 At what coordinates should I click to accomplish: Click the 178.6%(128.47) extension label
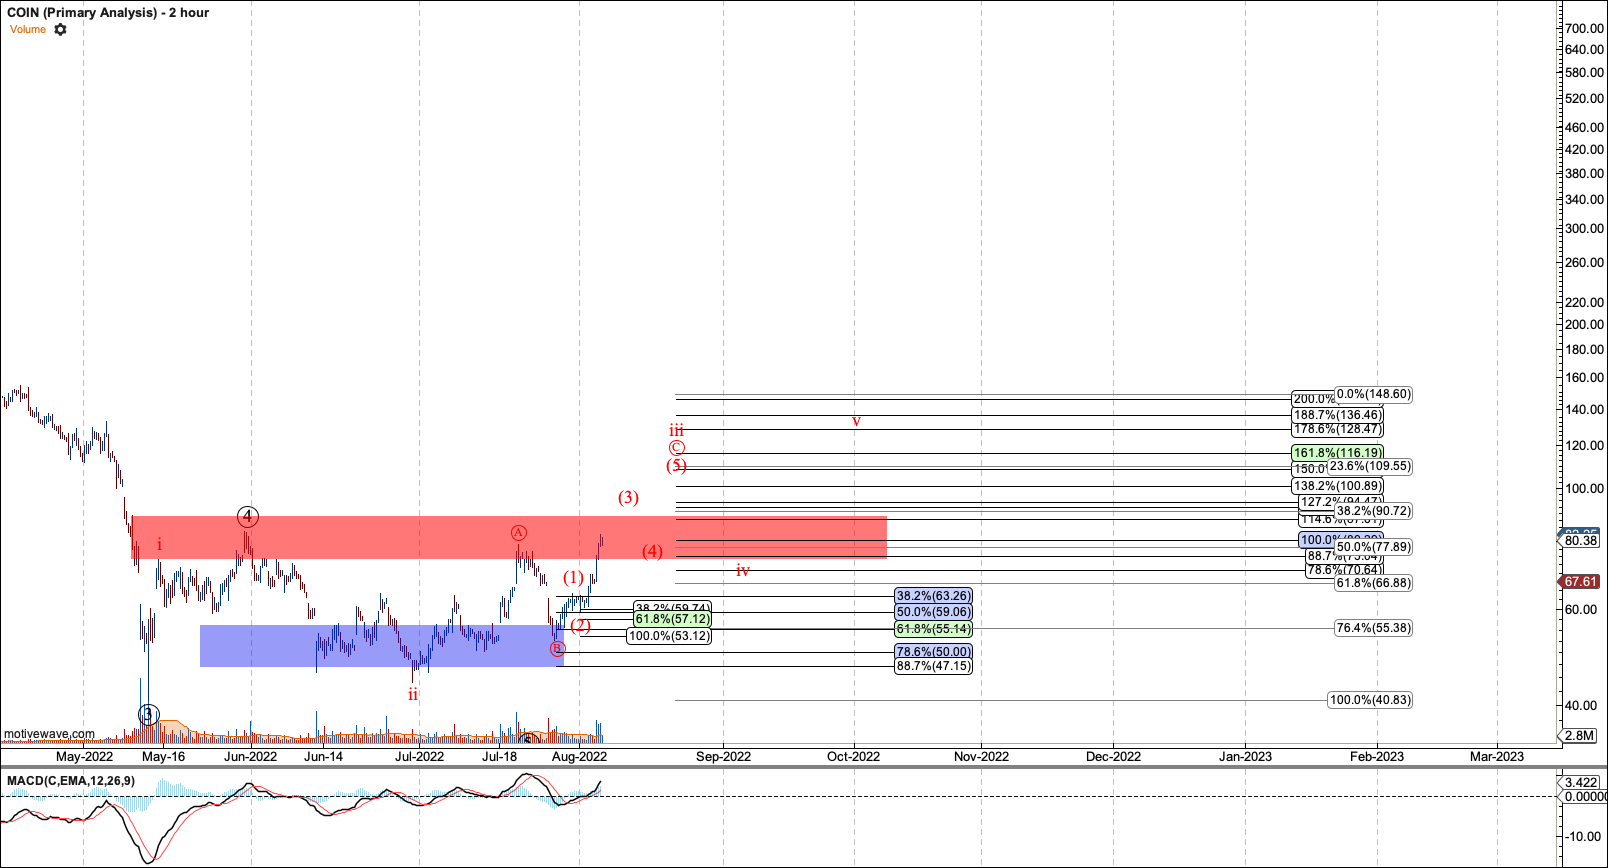point(1338,429)
